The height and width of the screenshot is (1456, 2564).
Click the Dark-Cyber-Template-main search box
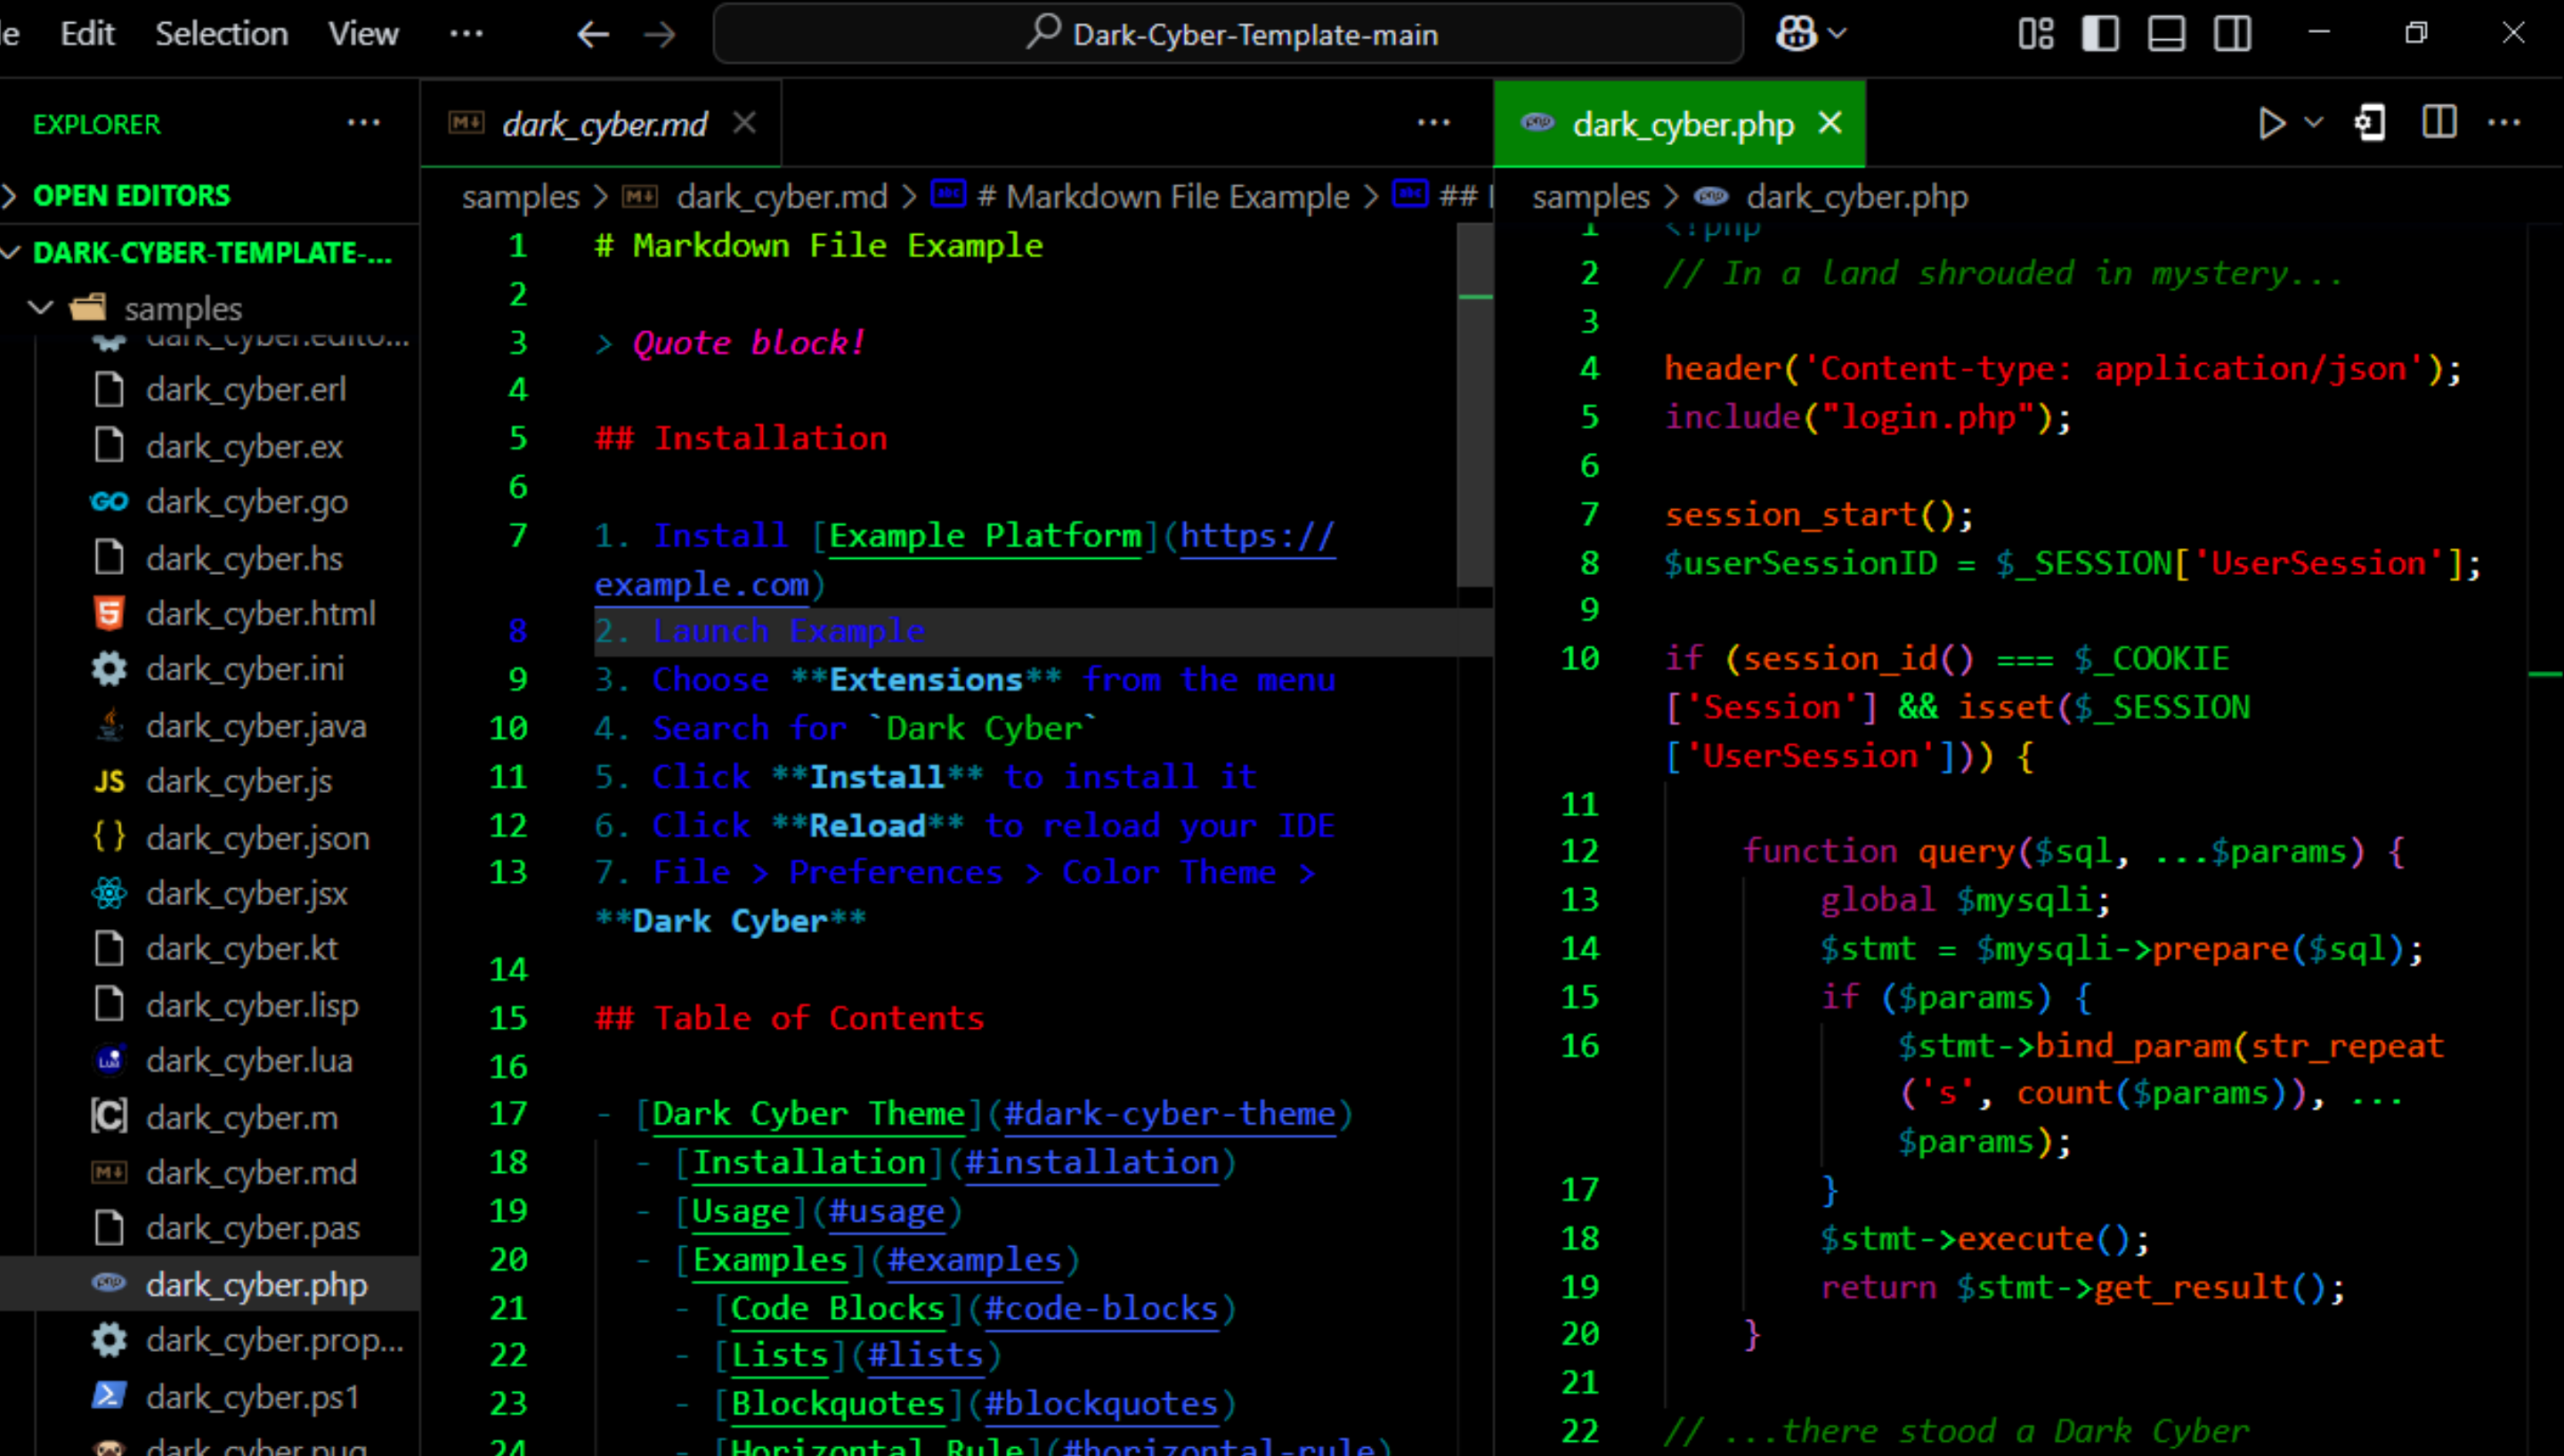[x=1228, y=34]
